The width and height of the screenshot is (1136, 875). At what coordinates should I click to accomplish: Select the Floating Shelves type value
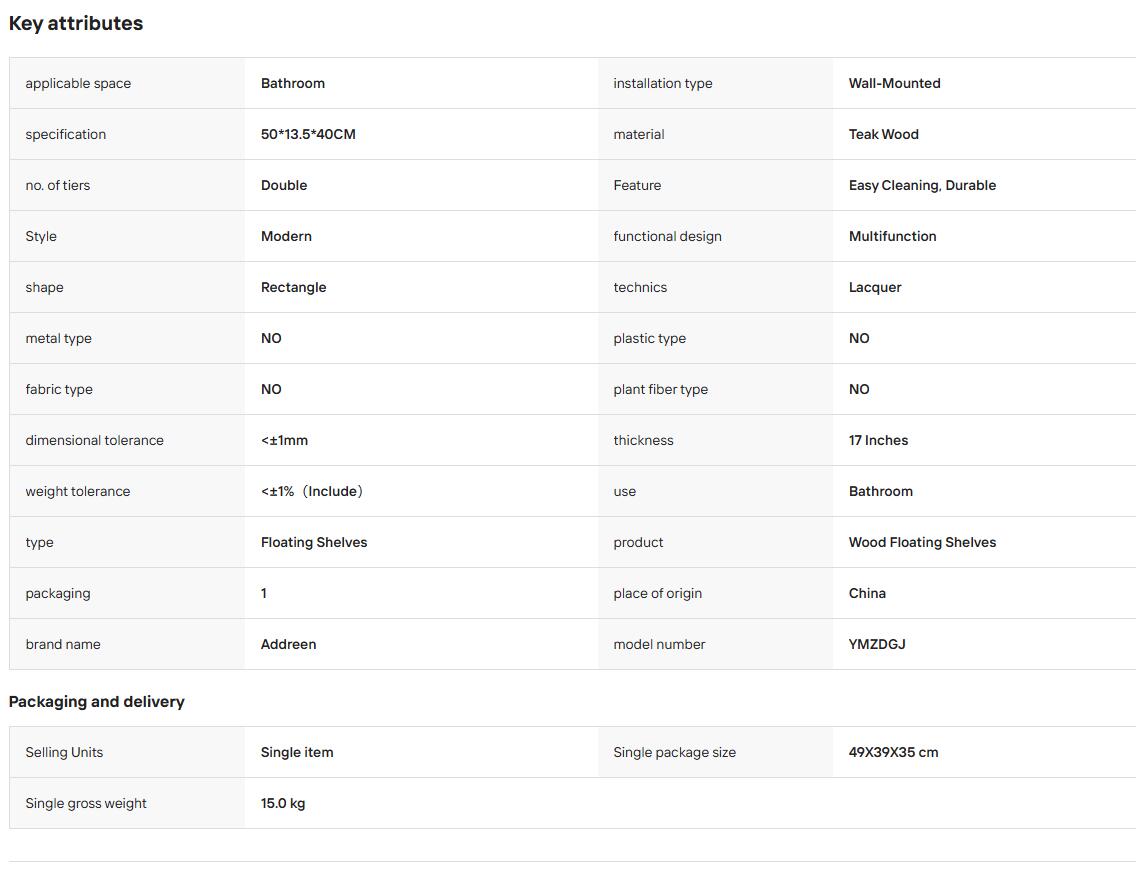pyautogui.click(x=314, y=543)
